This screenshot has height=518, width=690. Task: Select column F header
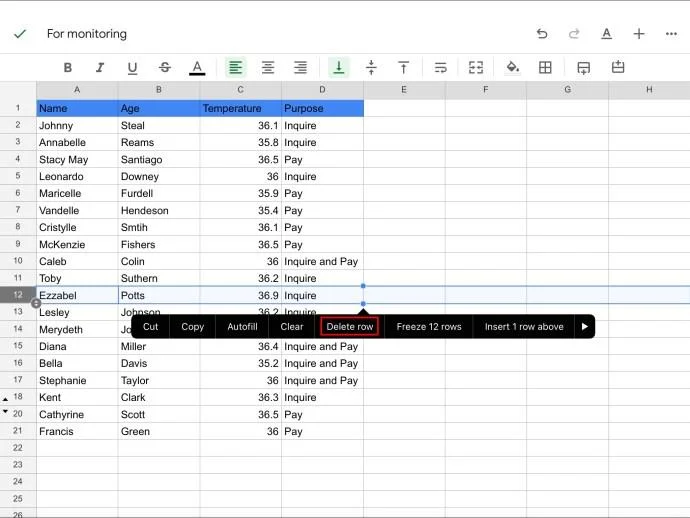coord(486,90)
